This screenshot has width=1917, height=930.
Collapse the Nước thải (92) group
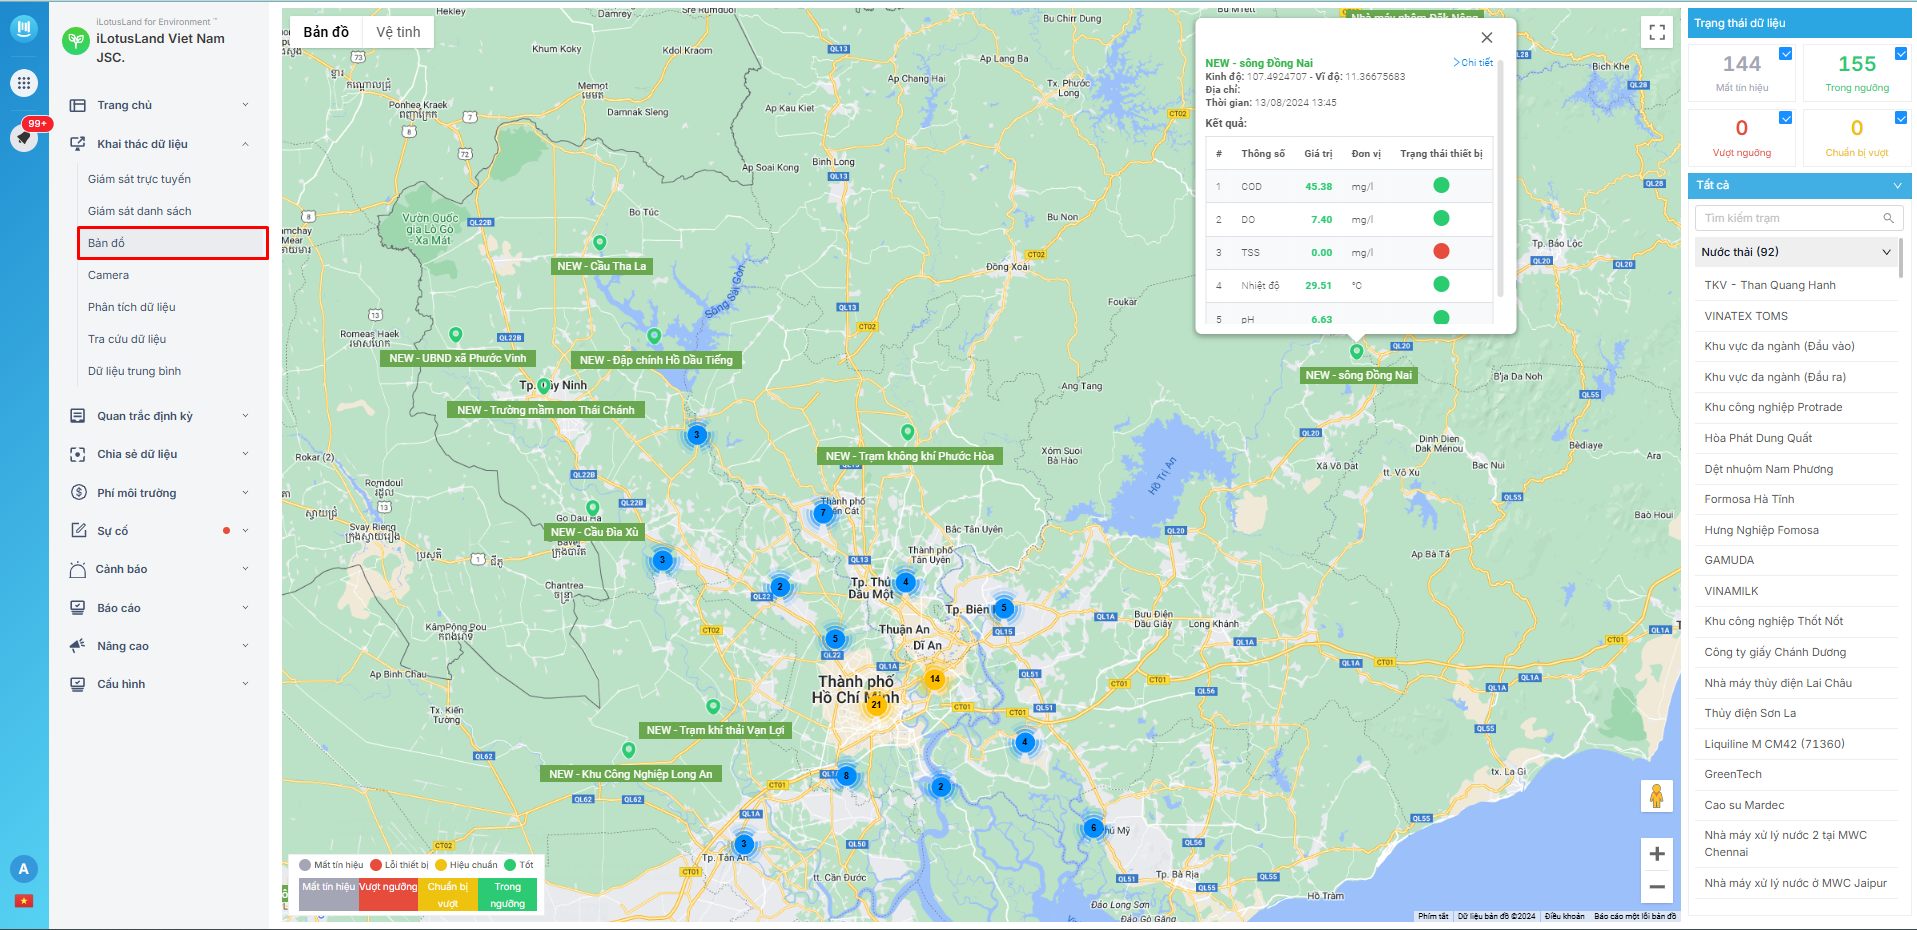pos(1796,252)
